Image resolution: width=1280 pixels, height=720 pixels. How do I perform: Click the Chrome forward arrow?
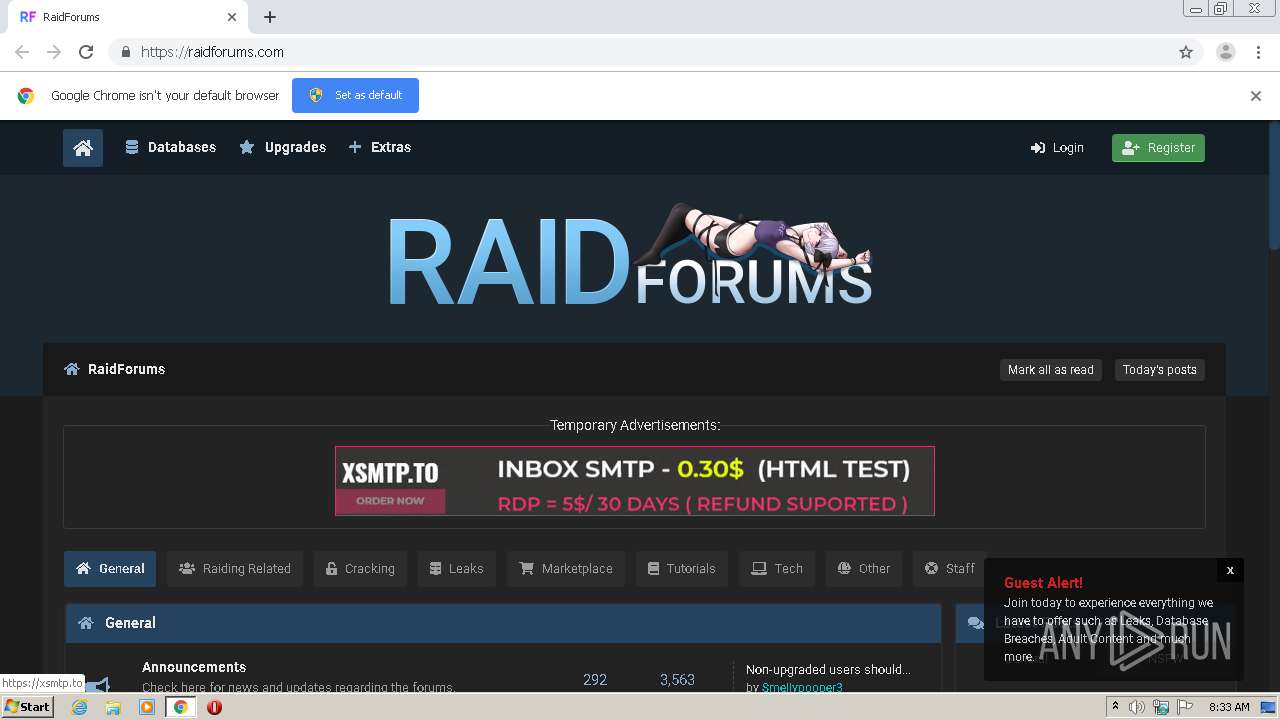pos(54,52)
